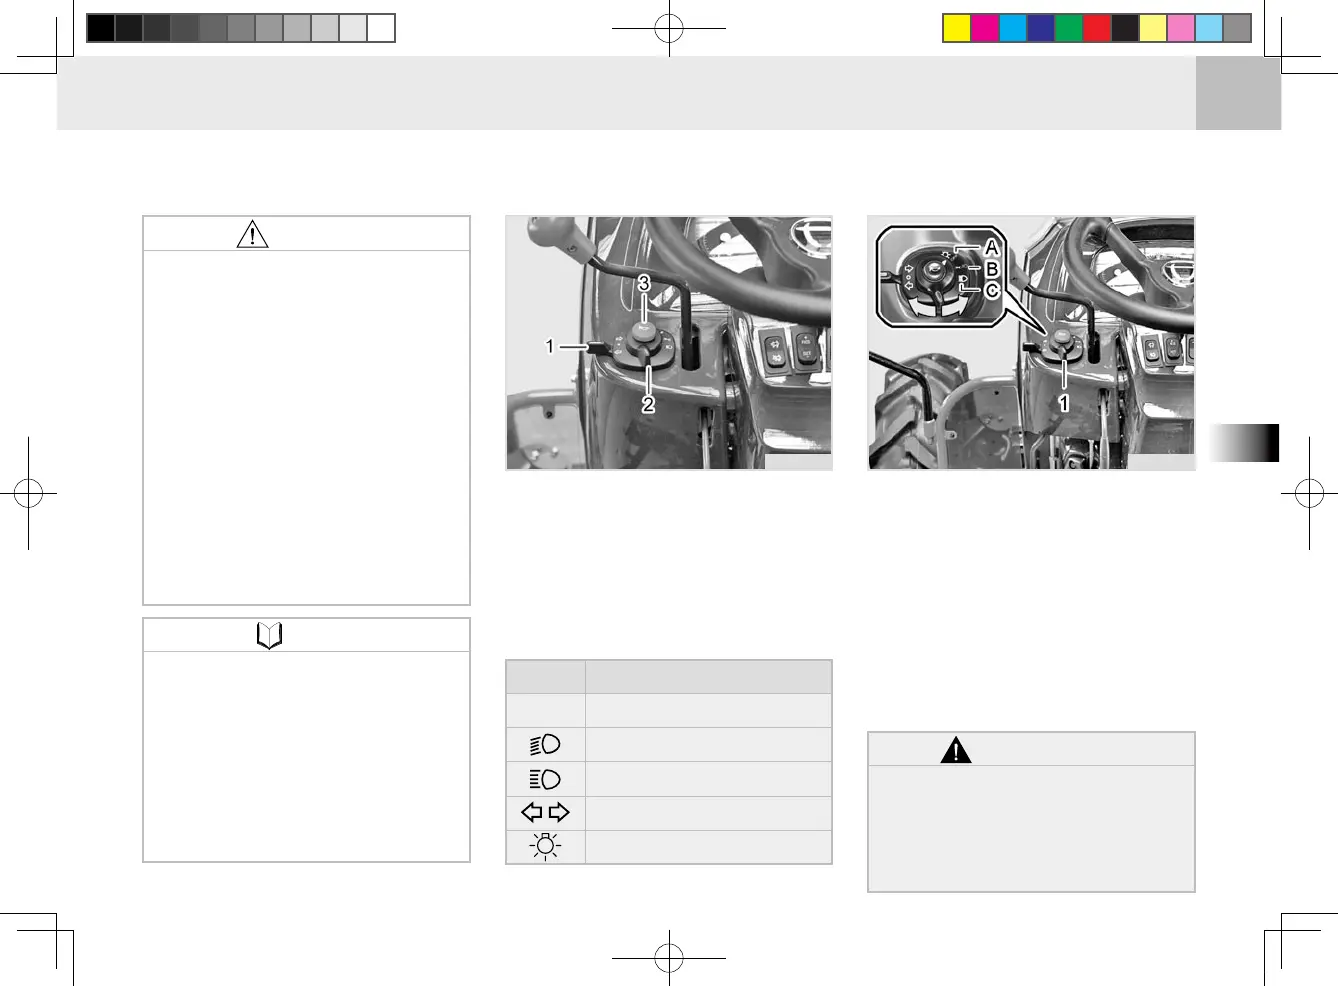Open the tractor photo with callouts 1-2-3
This screenshot has height=986, width=1338.
coord(669,343)
